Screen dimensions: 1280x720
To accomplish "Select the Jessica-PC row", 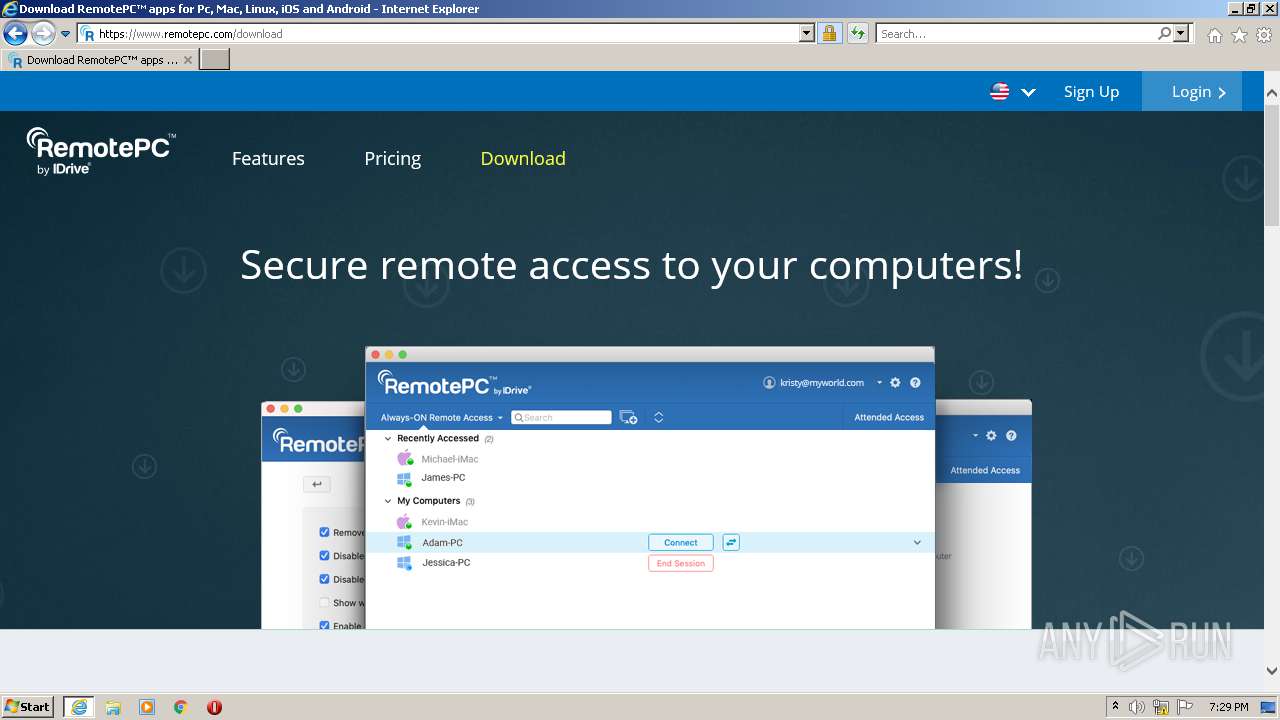I will click(650, 563).
